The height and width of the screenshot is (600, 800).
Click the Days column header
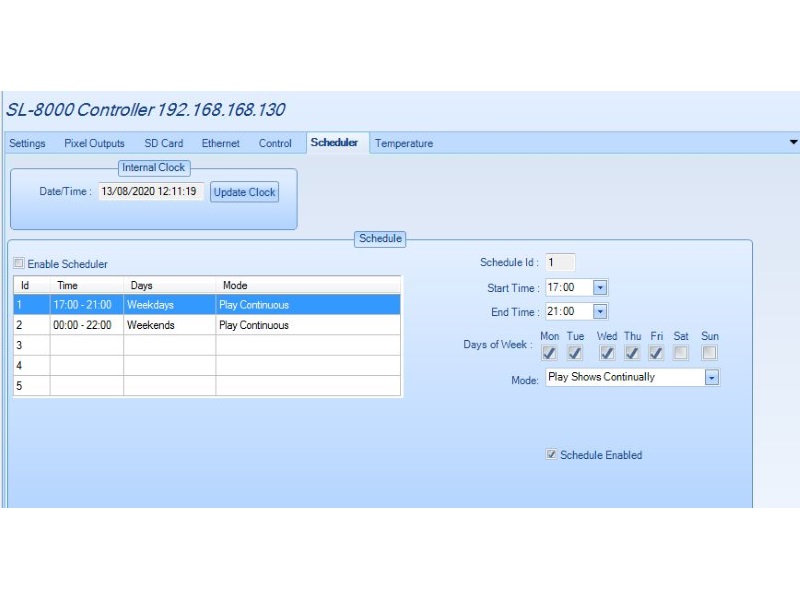[169, 285]
